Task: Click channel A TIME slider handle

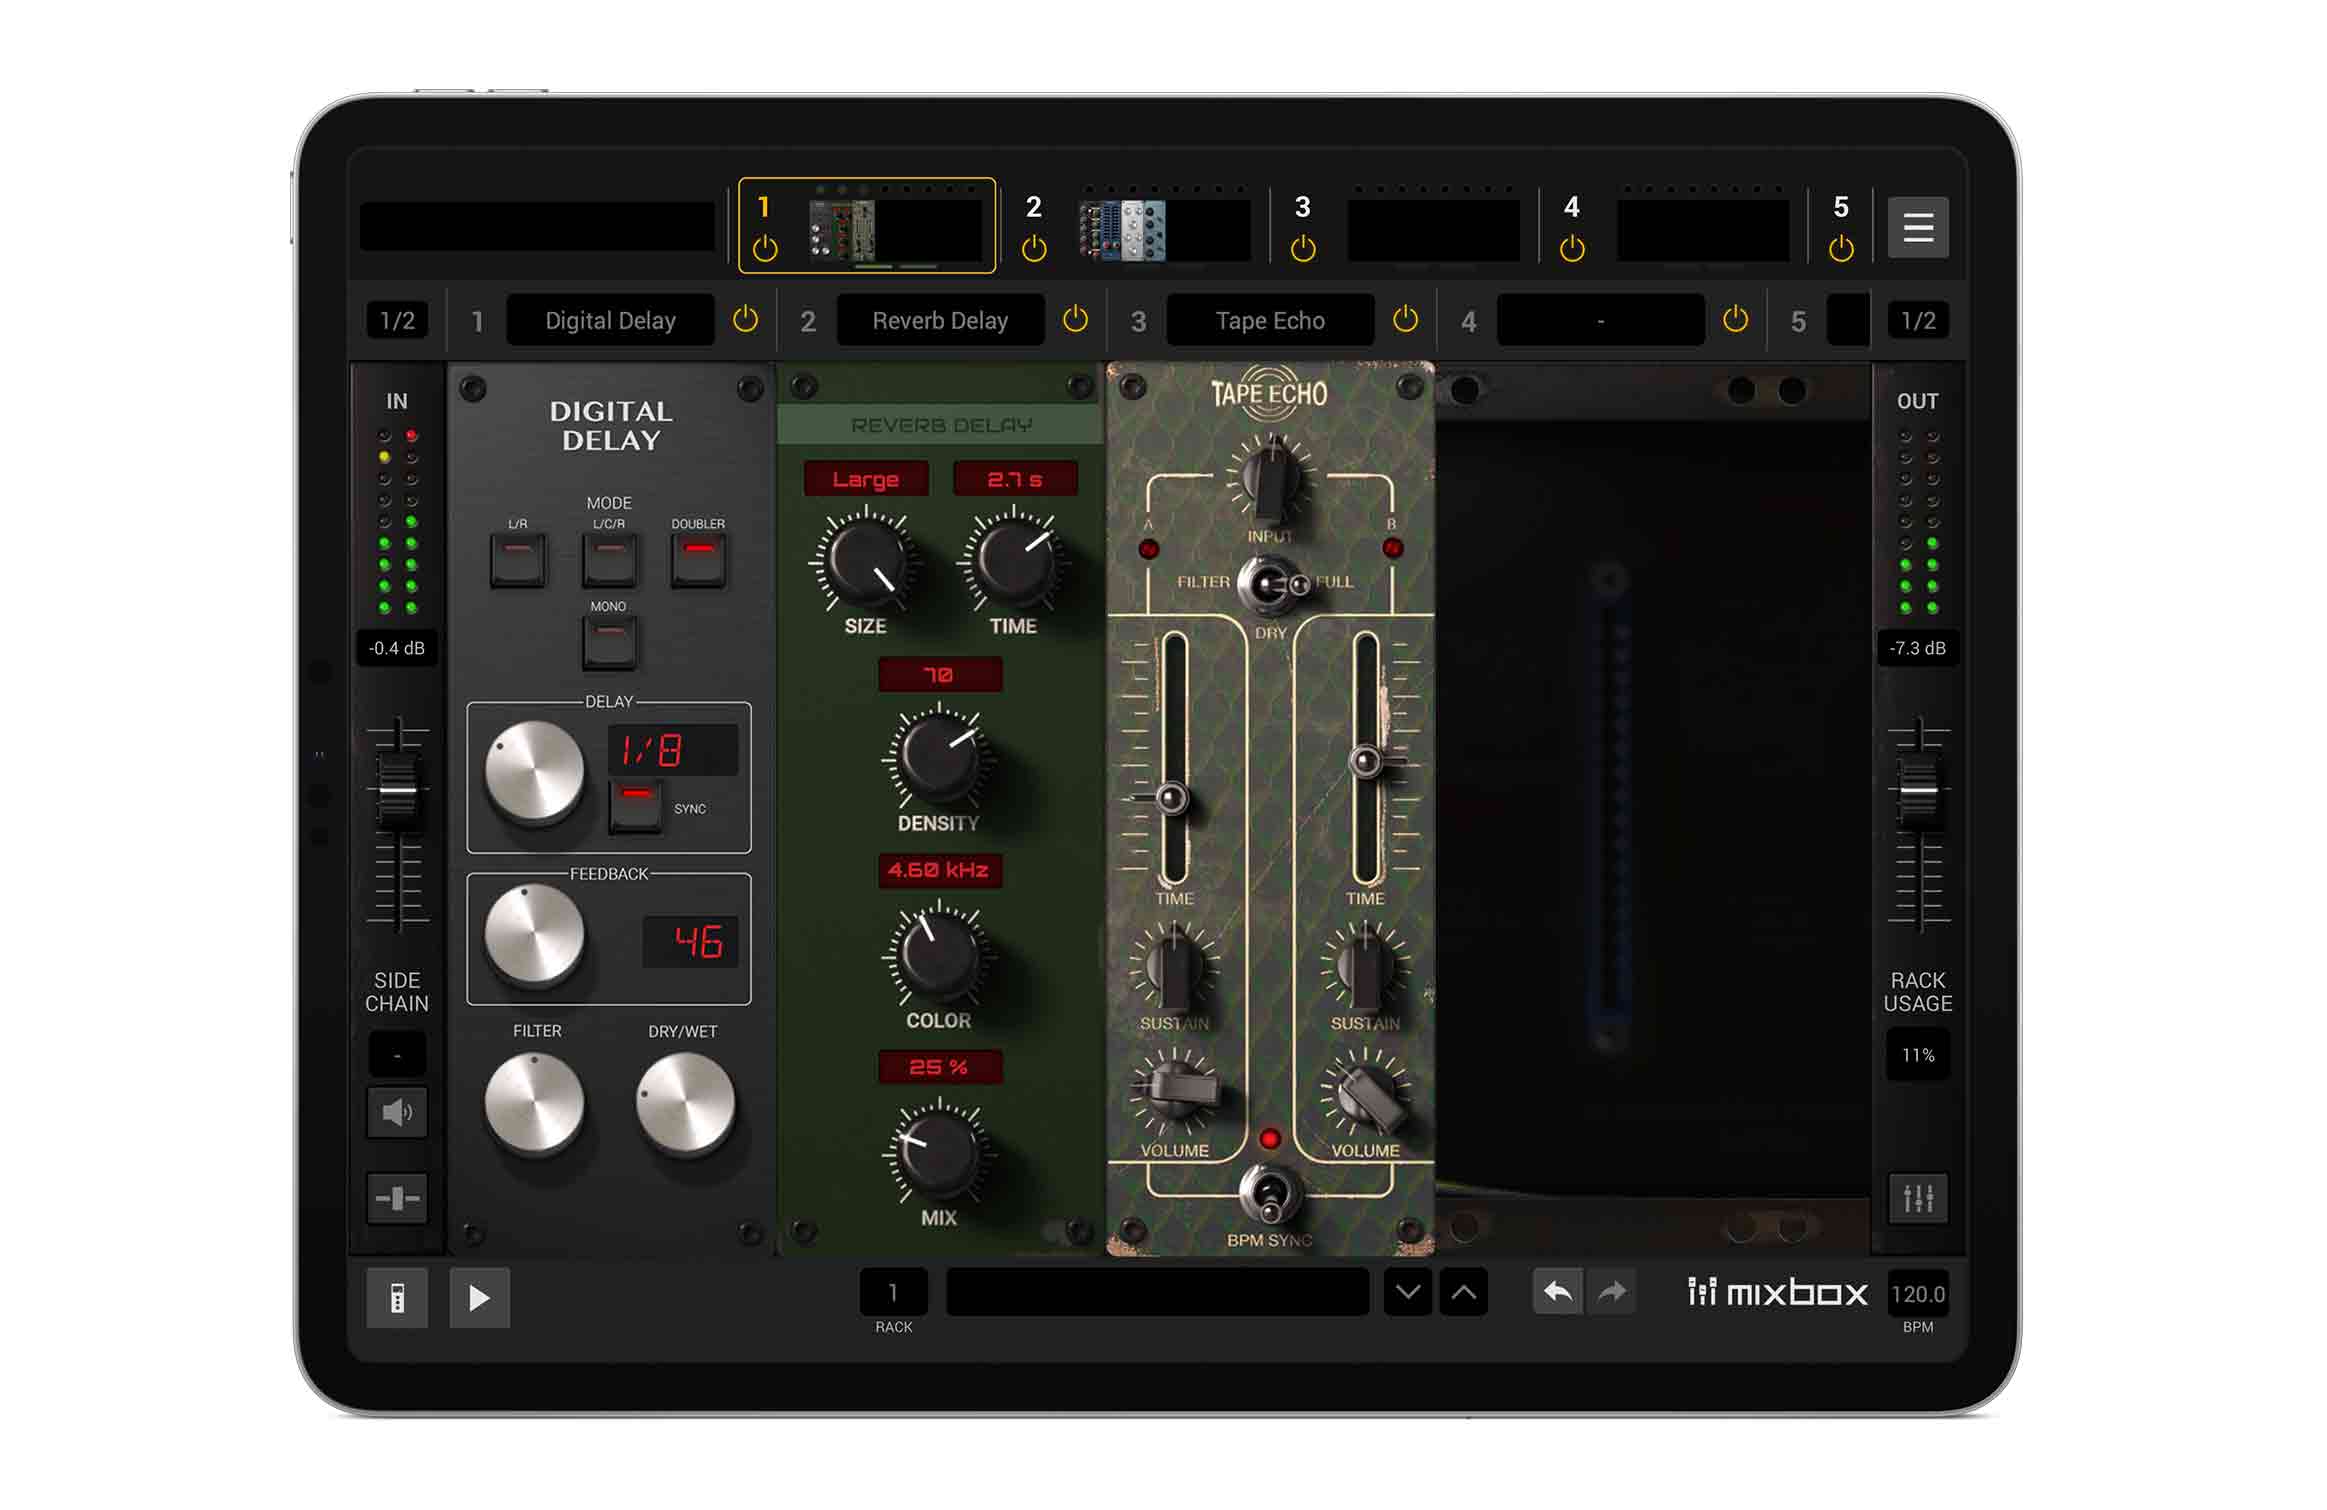Action: [1171, 798]
